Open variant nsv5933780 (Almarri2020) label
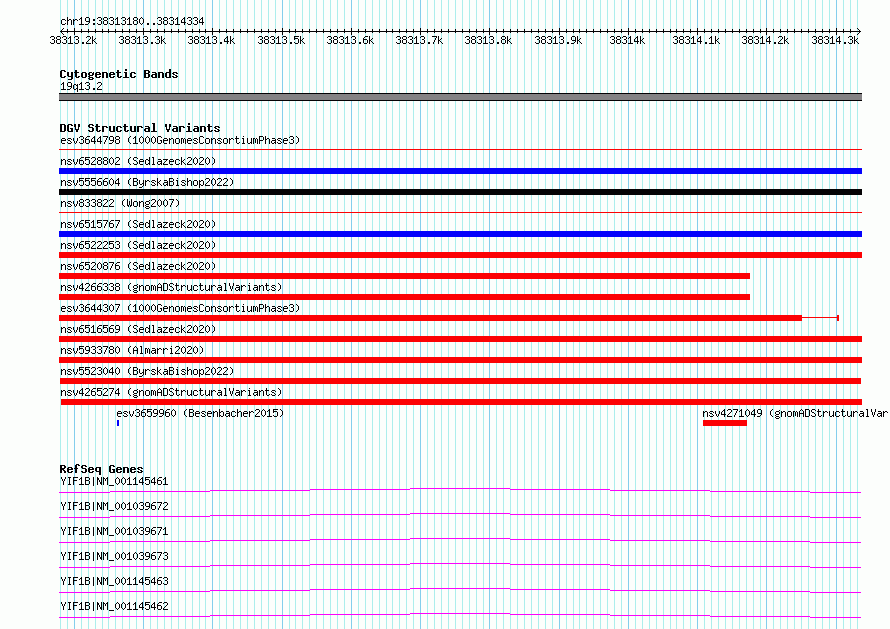 point(132,350)
